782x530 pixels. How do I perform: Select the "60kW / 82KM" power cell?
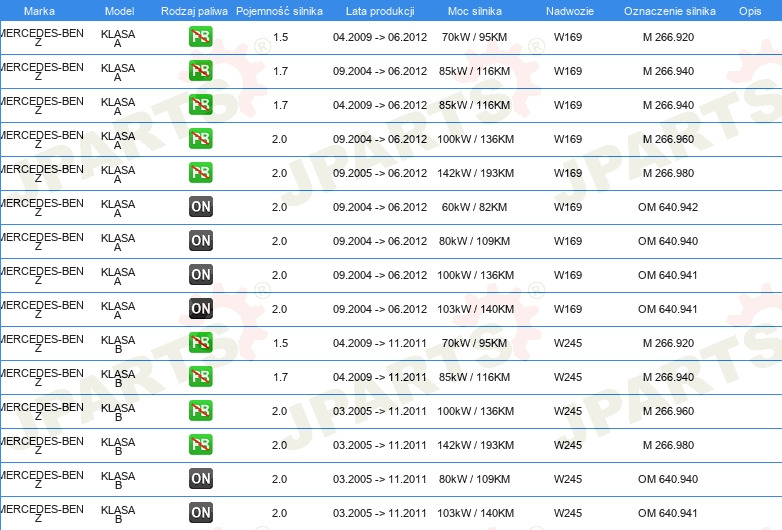tap(474, 207)
